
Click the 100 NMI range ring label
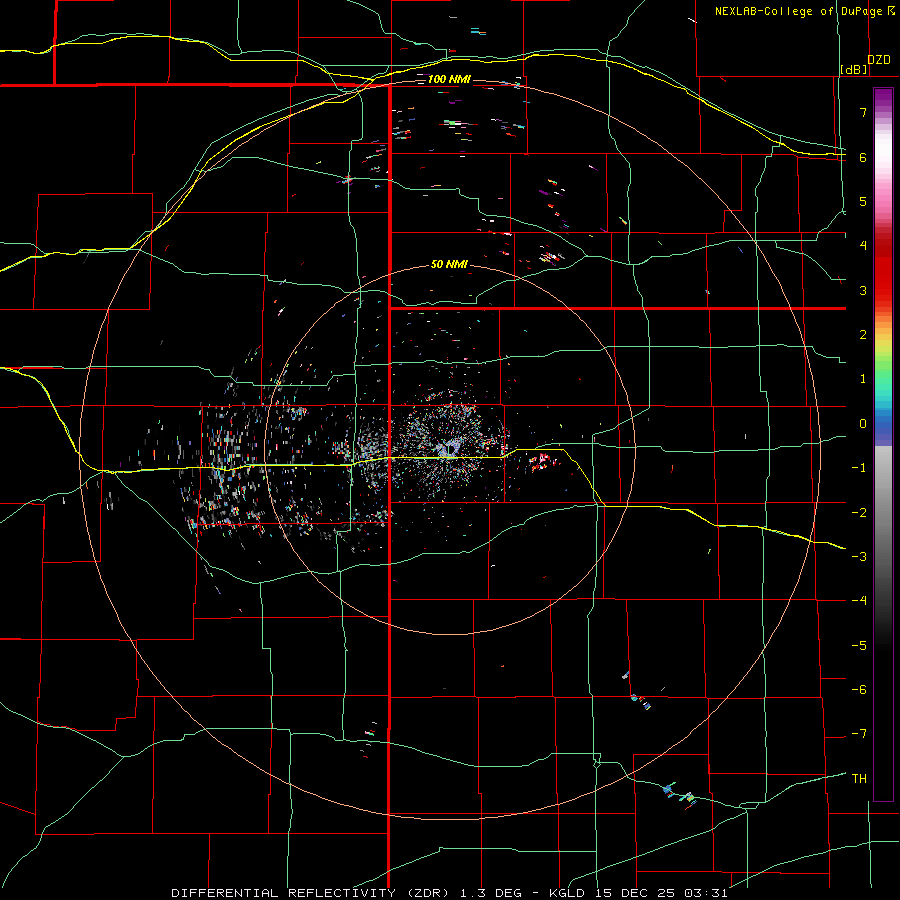(449, 79)
